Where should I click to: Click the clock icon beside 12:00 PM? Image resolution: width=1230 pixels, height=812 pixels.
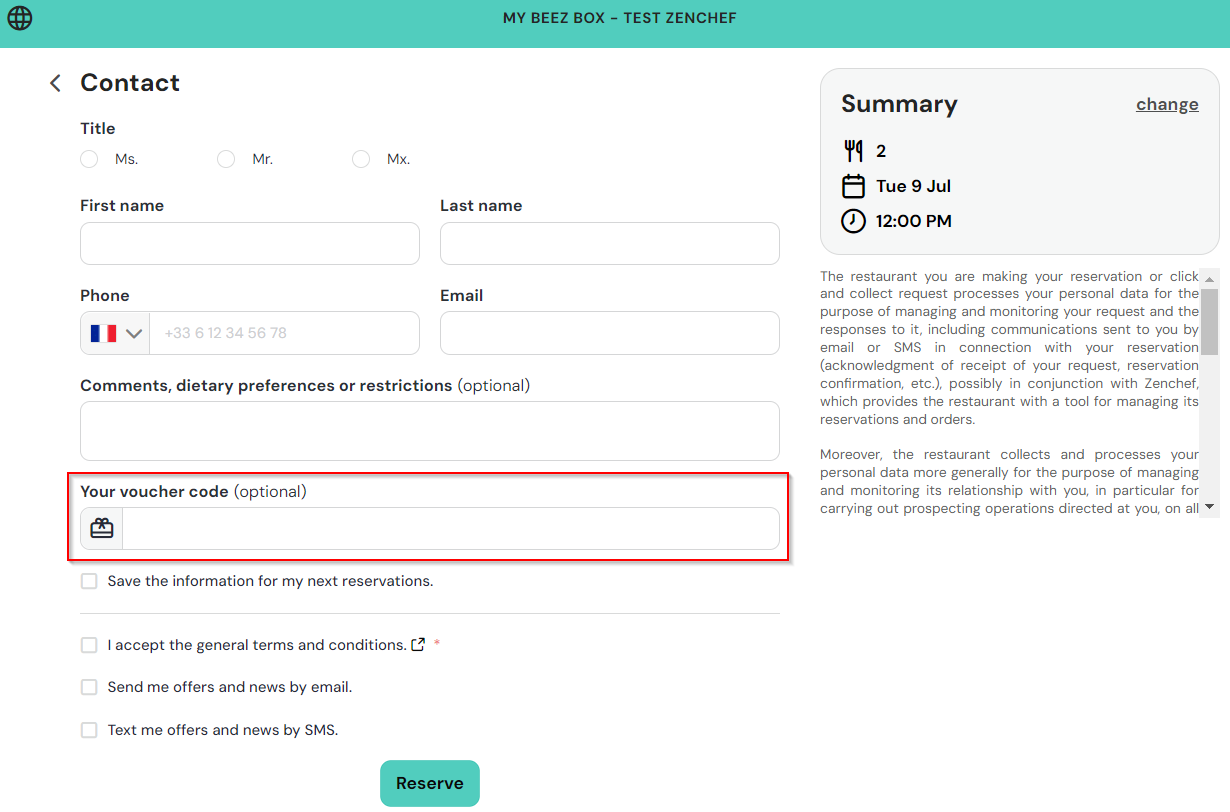(x=853, y=221)
